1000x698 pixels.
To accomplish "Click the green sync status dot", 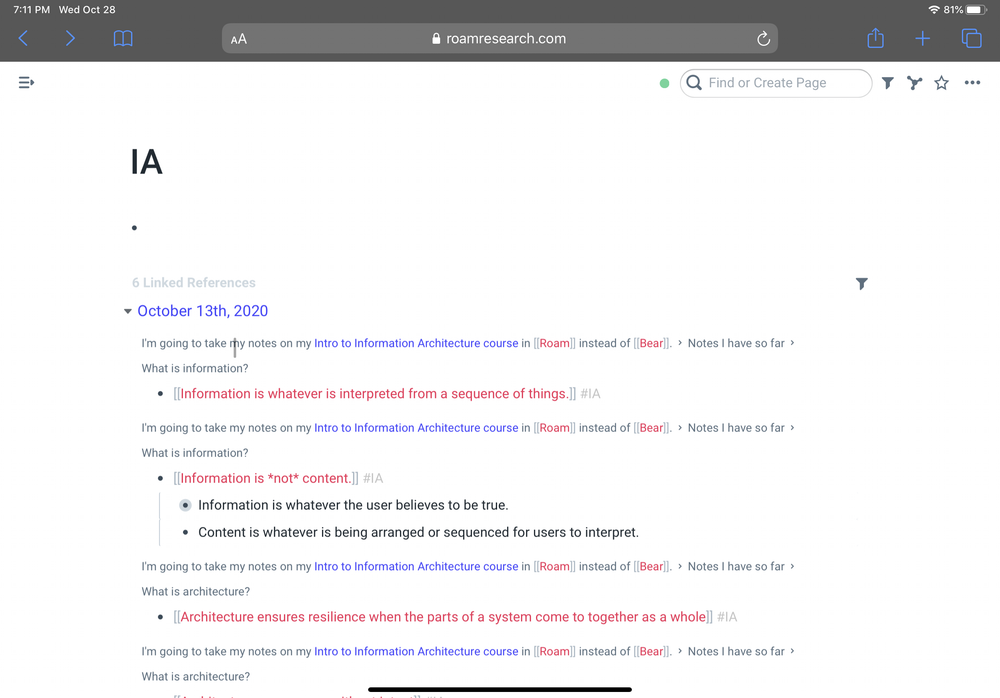I will coord(664,83).
